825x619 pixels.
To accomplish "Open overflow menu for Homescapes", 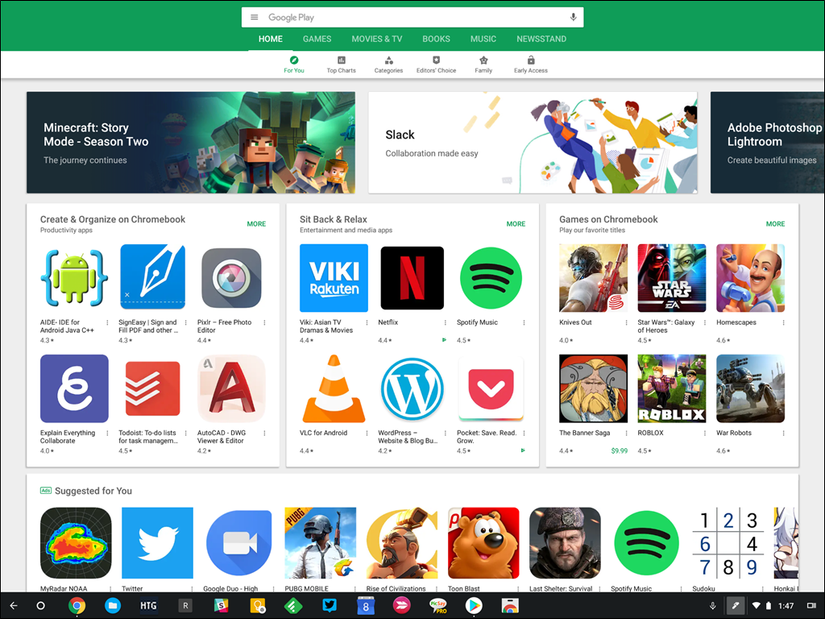I will pos(783,323).
